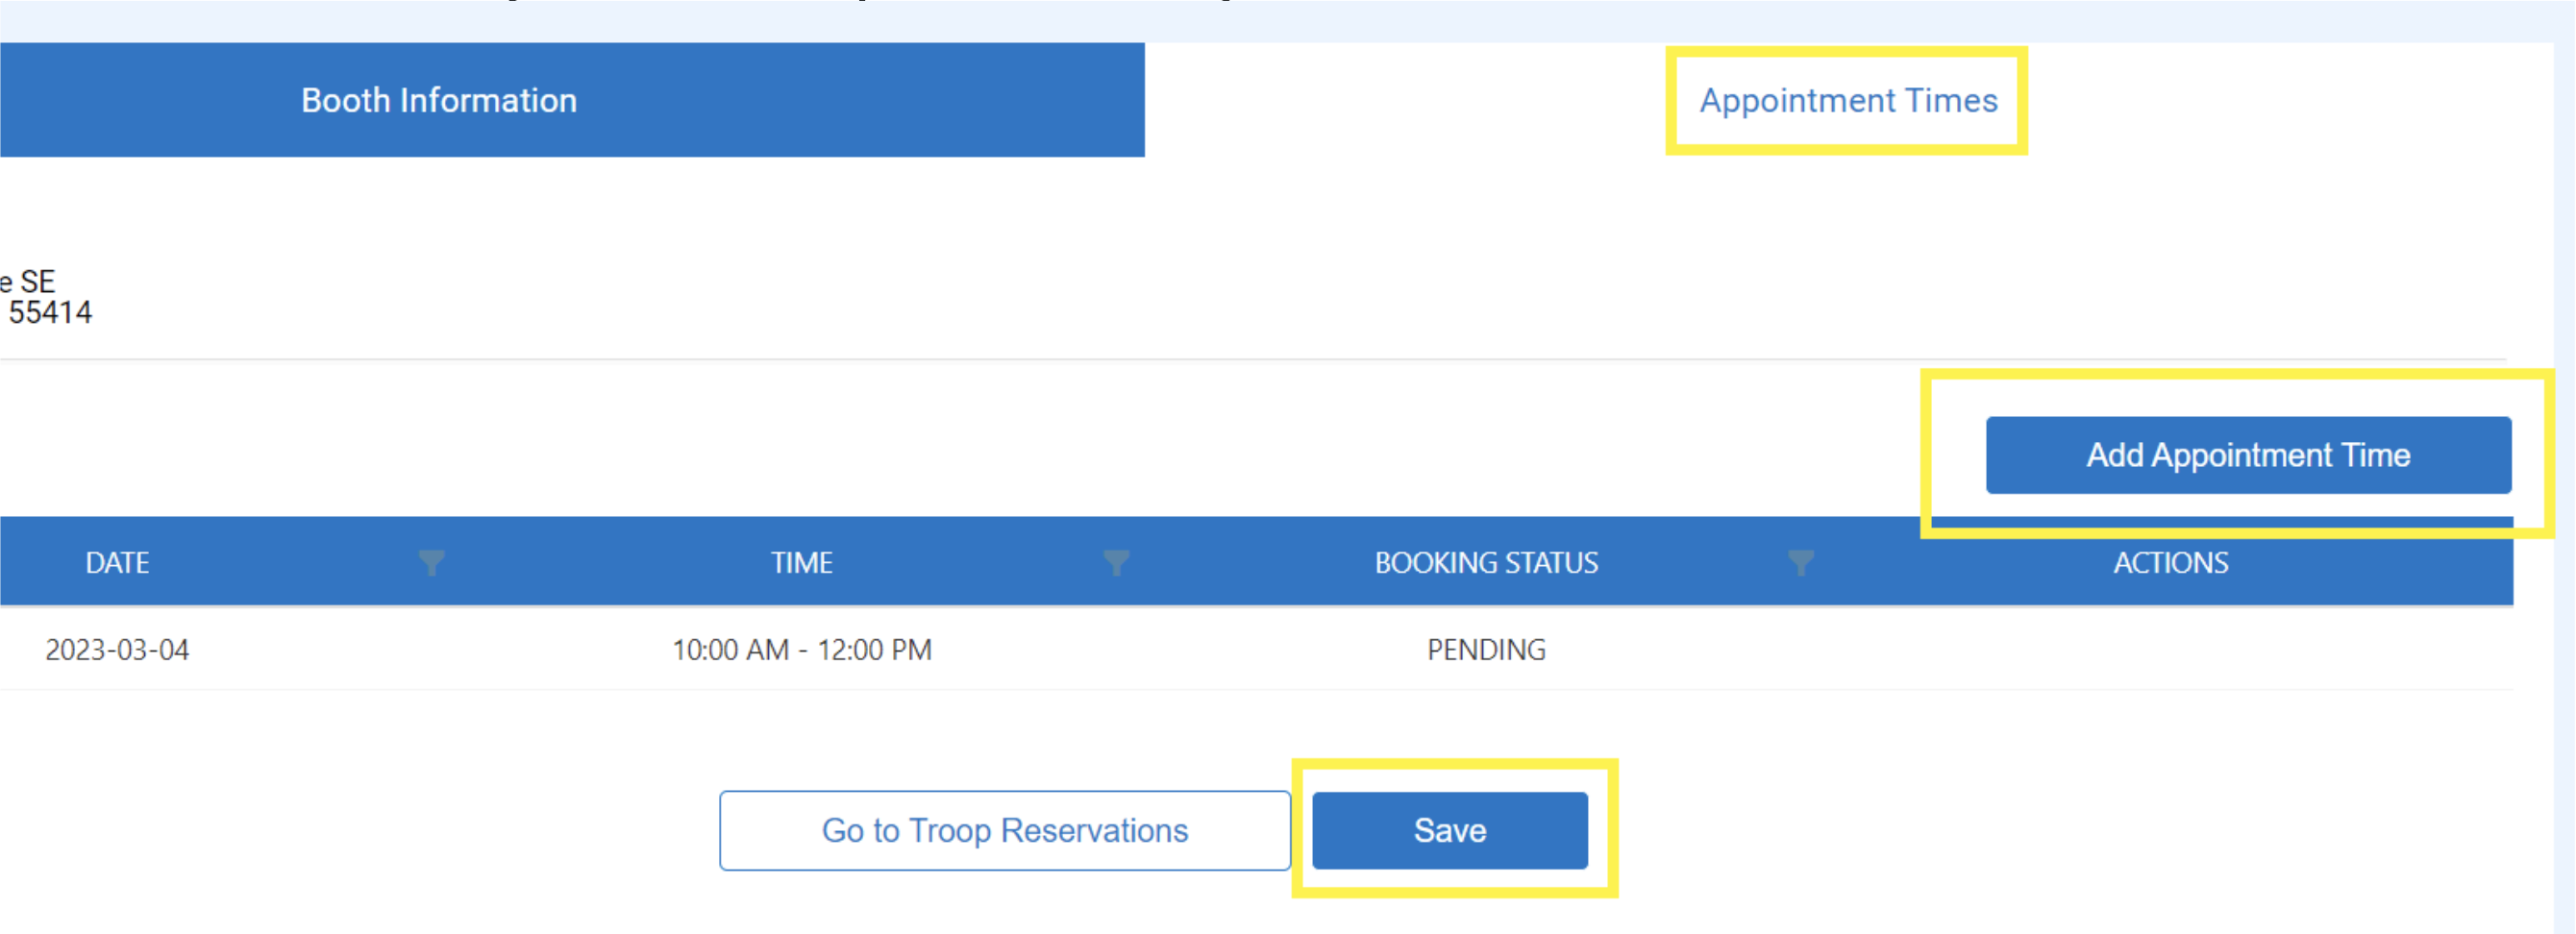The width and height of the screenshot is (2576, 934).
Task: Select the 10:00 AM - 12:00 PM time cell
Action: [801, 650]
